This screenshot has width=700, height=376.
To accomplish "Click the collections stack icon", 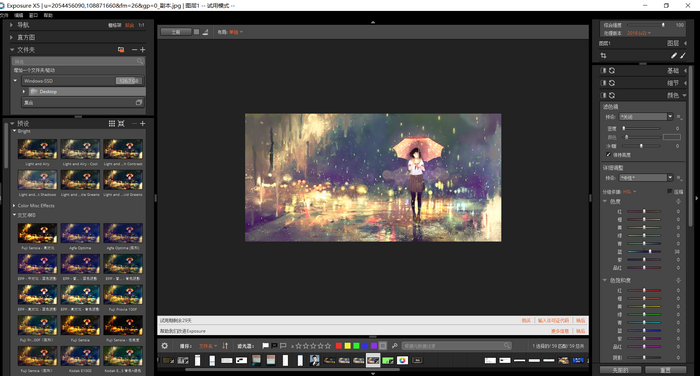I will 139,102.
